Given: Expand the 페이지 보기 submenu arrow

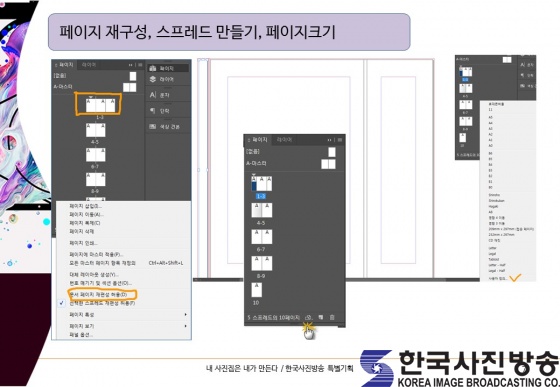Looking at the screenshot, I should 185,326.
